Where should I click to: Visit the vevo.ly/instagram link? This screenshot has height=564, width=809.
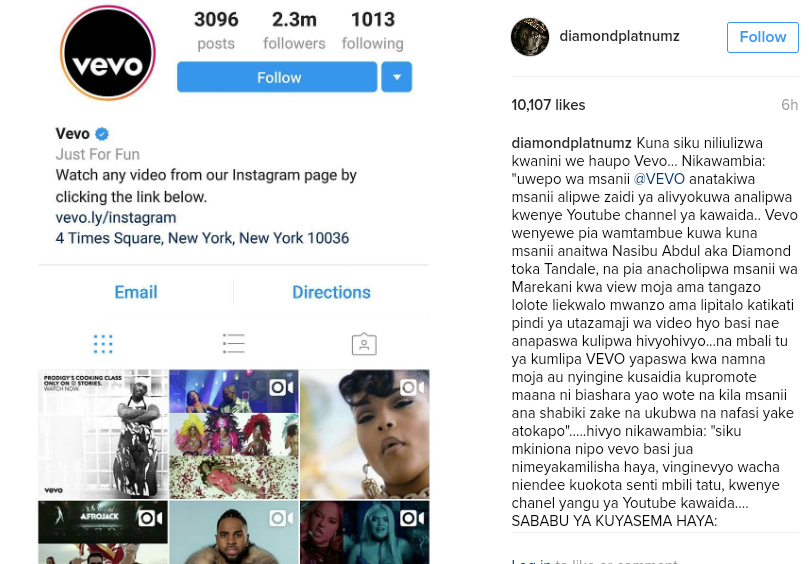(x=116, y=218)
